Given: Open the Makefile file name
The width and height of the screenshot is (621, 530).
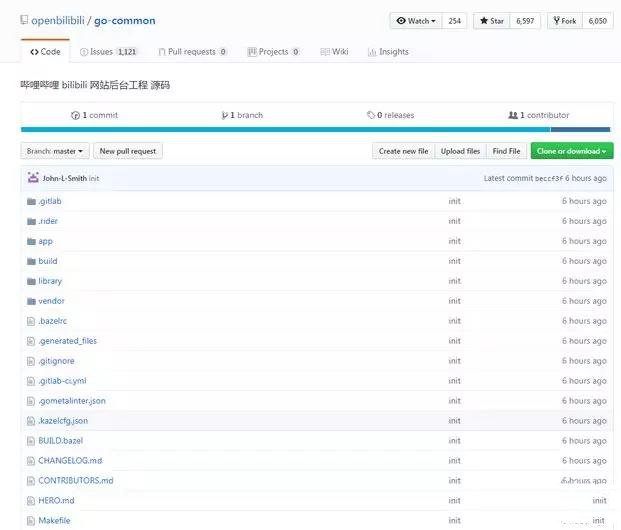Looking at the screenshot, I should 54,520.
